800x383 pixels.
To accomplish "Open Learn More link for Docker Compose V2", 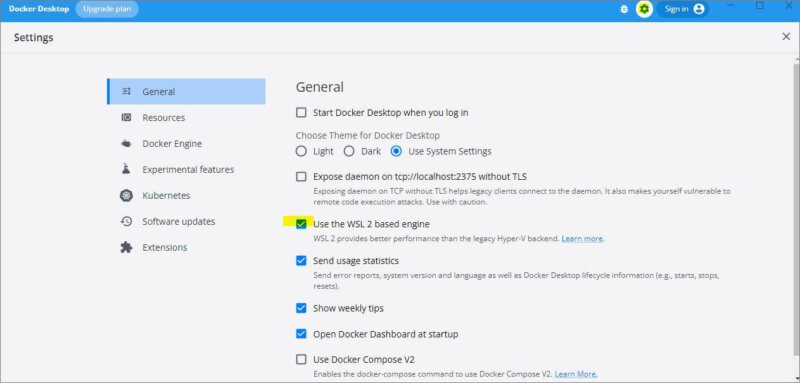I will [576, 374].
